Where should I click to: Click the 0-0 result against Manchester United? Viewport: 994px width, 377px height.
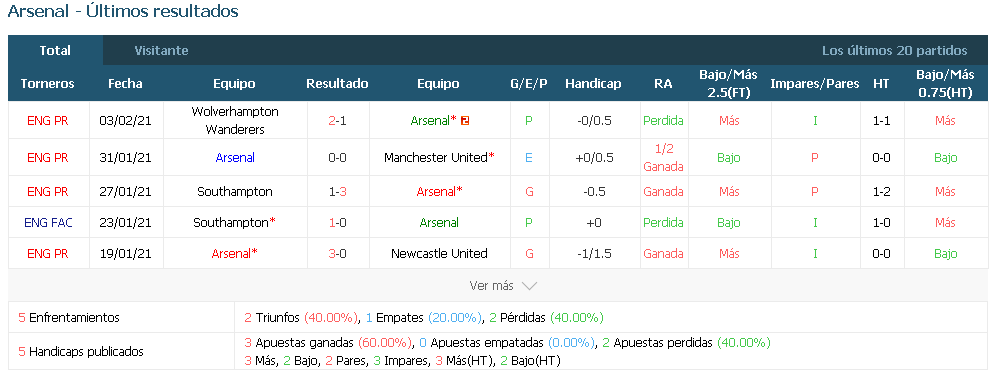pyautogui.click(x=337, y=158)
